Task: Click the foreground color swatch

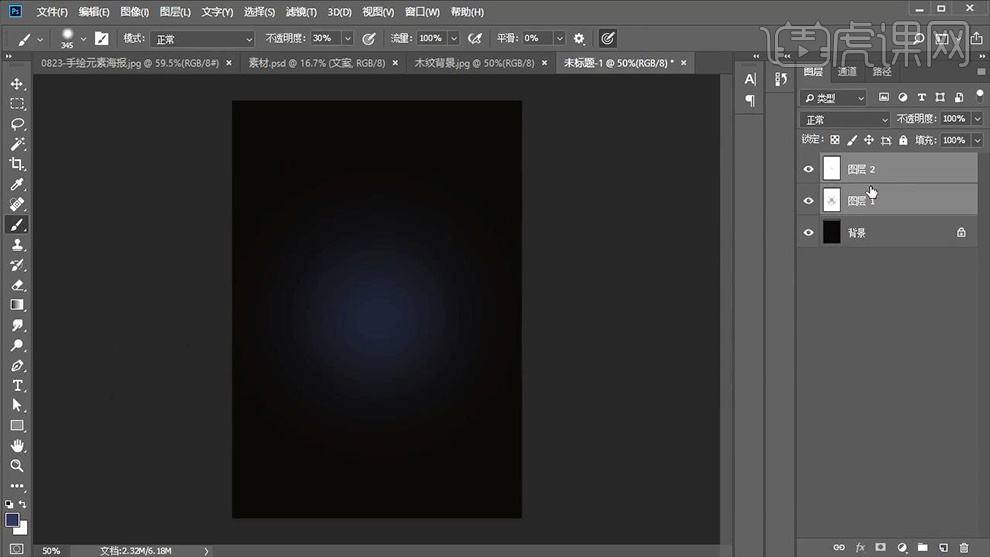Action: click(x=13, y=520)
